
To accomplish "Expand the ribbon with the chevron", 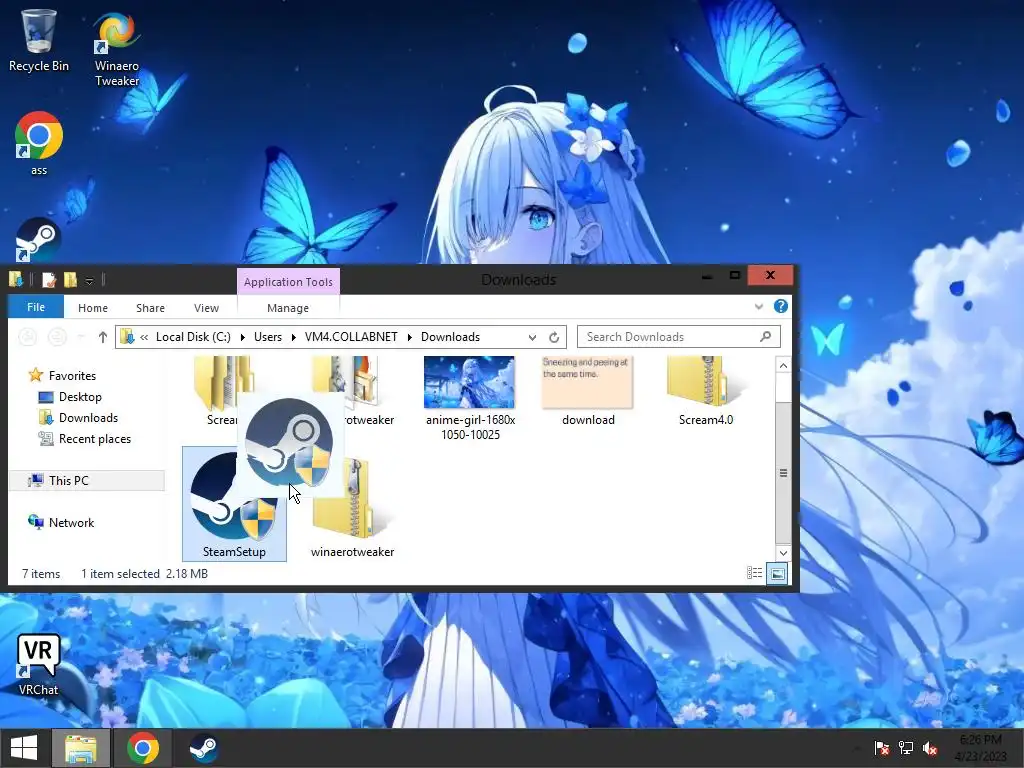I will [x=759, y=306].
